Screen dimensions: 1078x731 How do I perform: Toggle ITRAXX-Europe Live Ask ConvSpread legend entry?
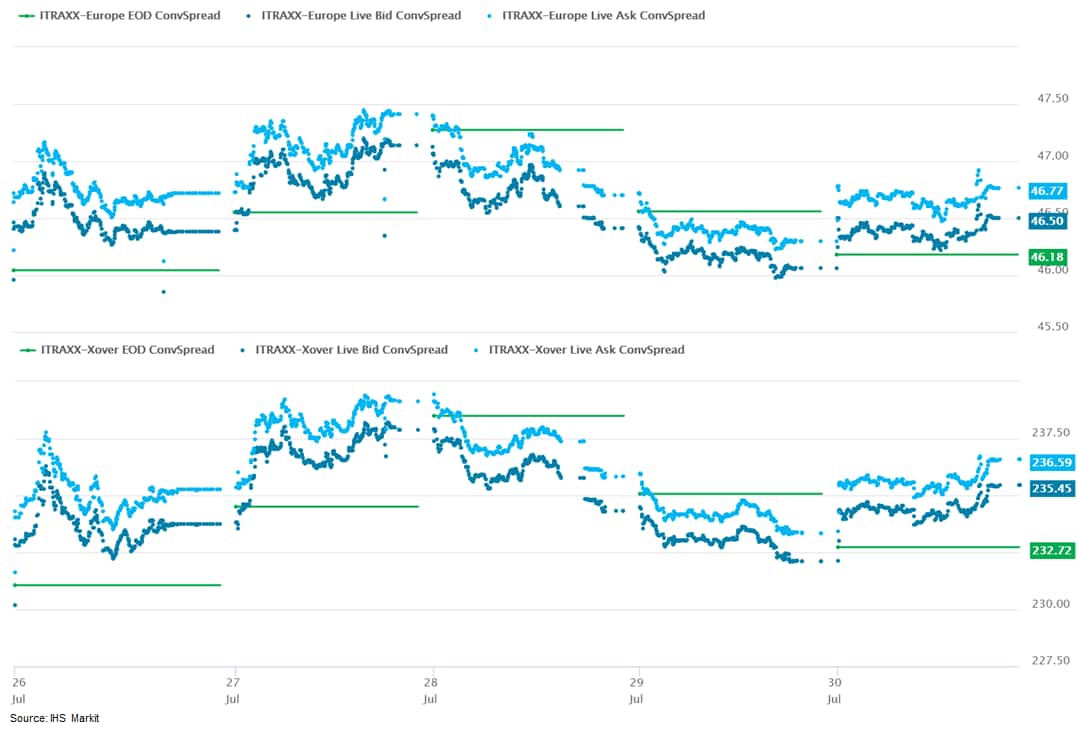[x=603, y=16]
